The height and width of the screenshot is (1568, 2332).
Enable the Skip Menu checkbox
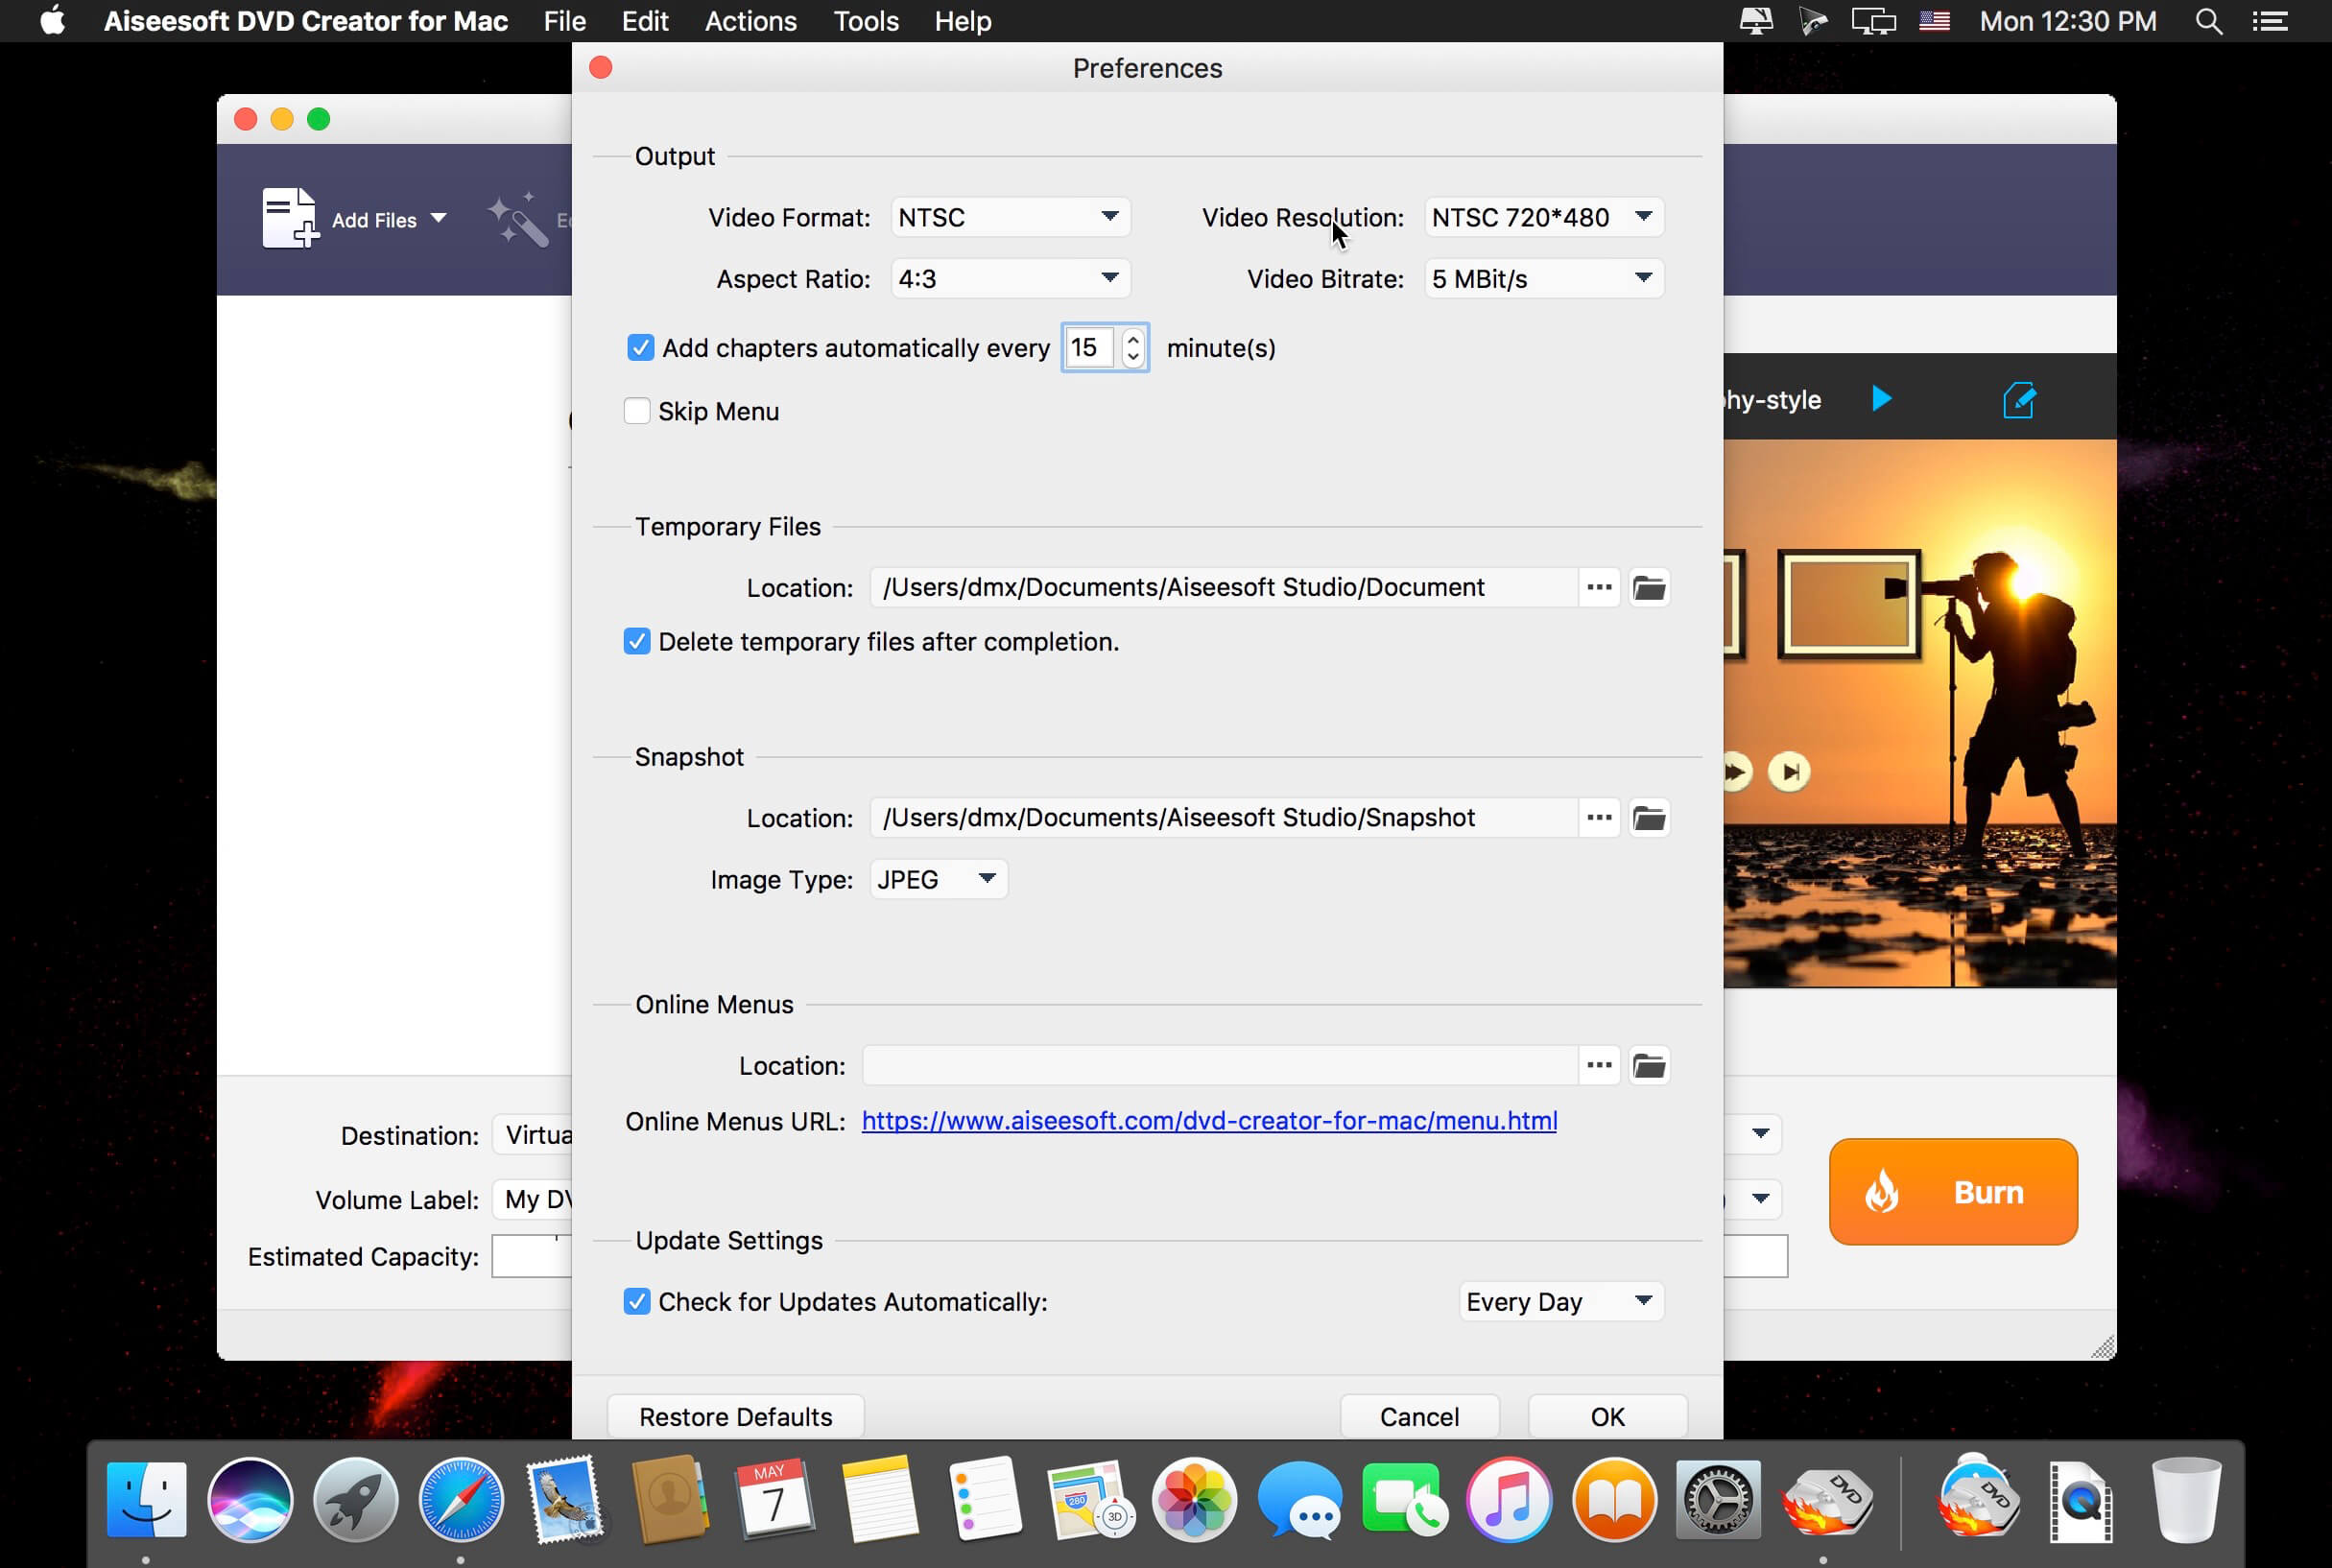637,411
